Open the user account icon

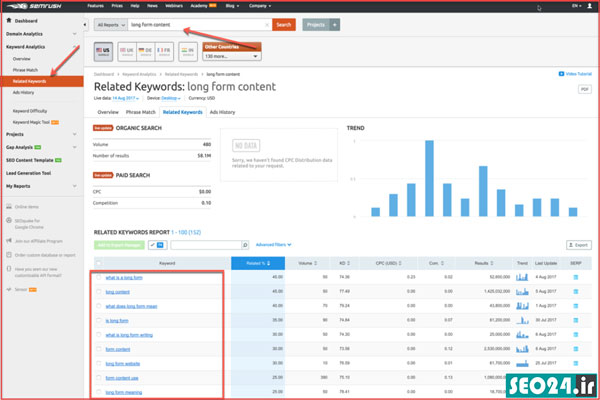[590, 6]
